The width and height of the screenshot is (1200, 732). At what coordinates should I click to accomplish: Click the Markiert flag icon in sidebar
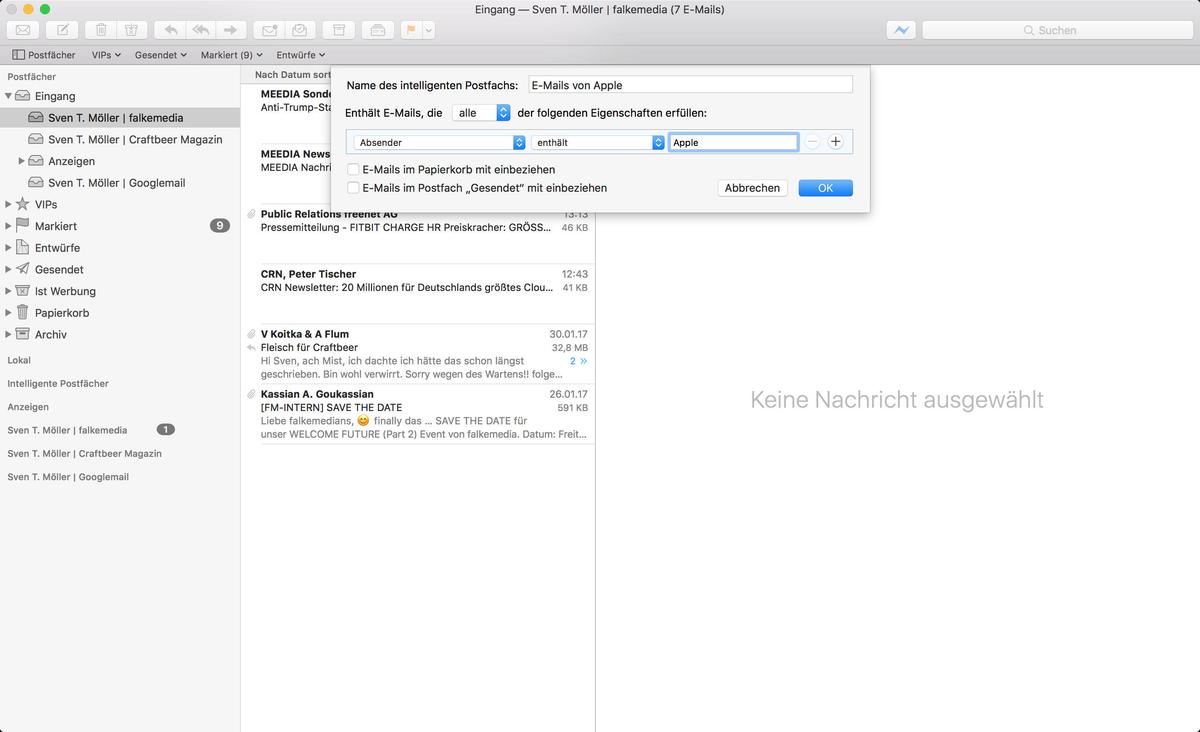(23, 226)
